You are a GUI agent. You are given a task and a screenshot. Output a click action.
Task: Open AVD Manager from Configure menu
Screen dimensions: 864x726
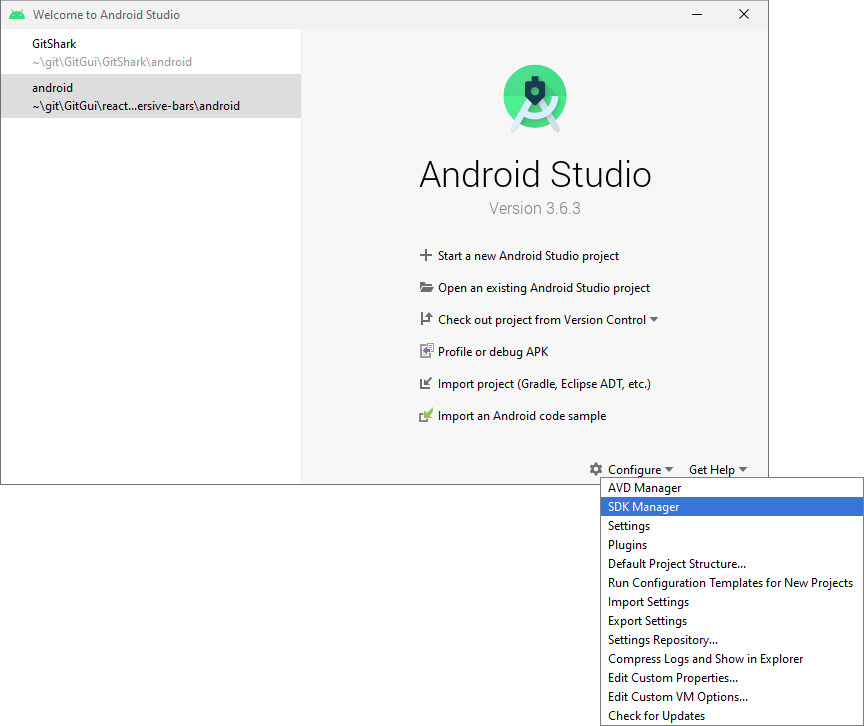pyautogui.click(x=732, y=487)
